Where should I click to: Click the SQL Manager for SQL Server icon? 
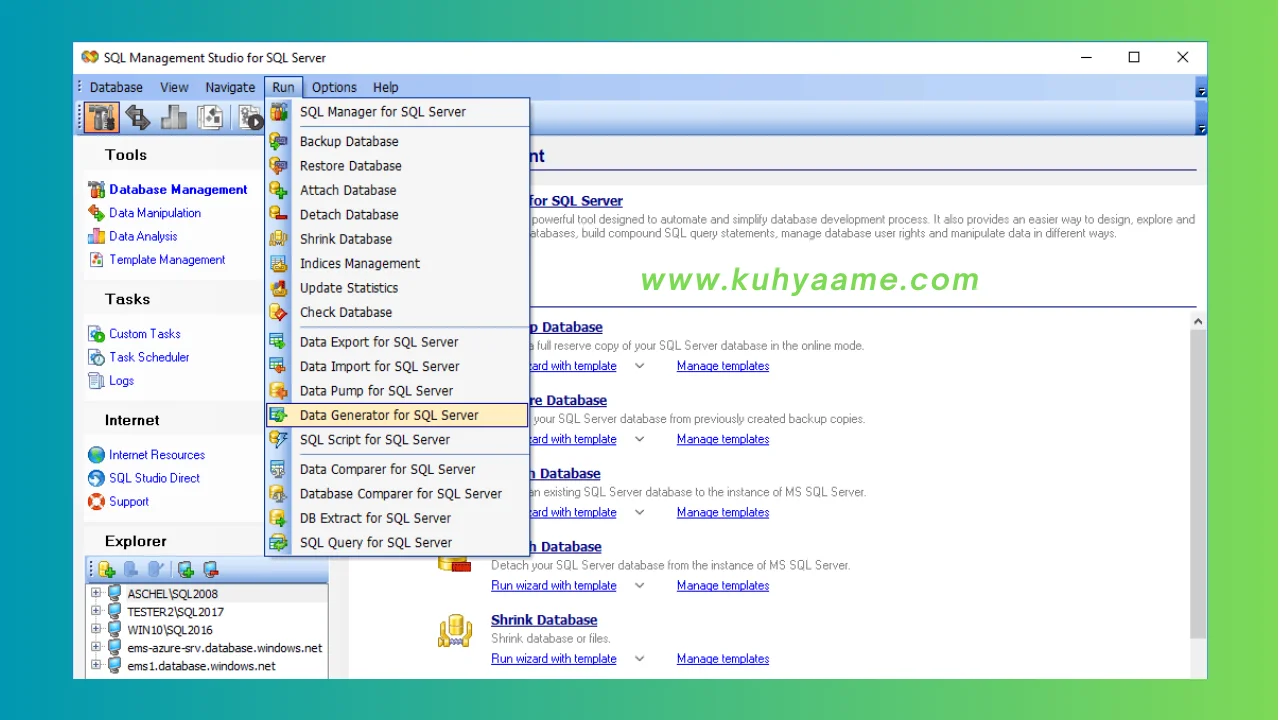click(x=279, y=112)
